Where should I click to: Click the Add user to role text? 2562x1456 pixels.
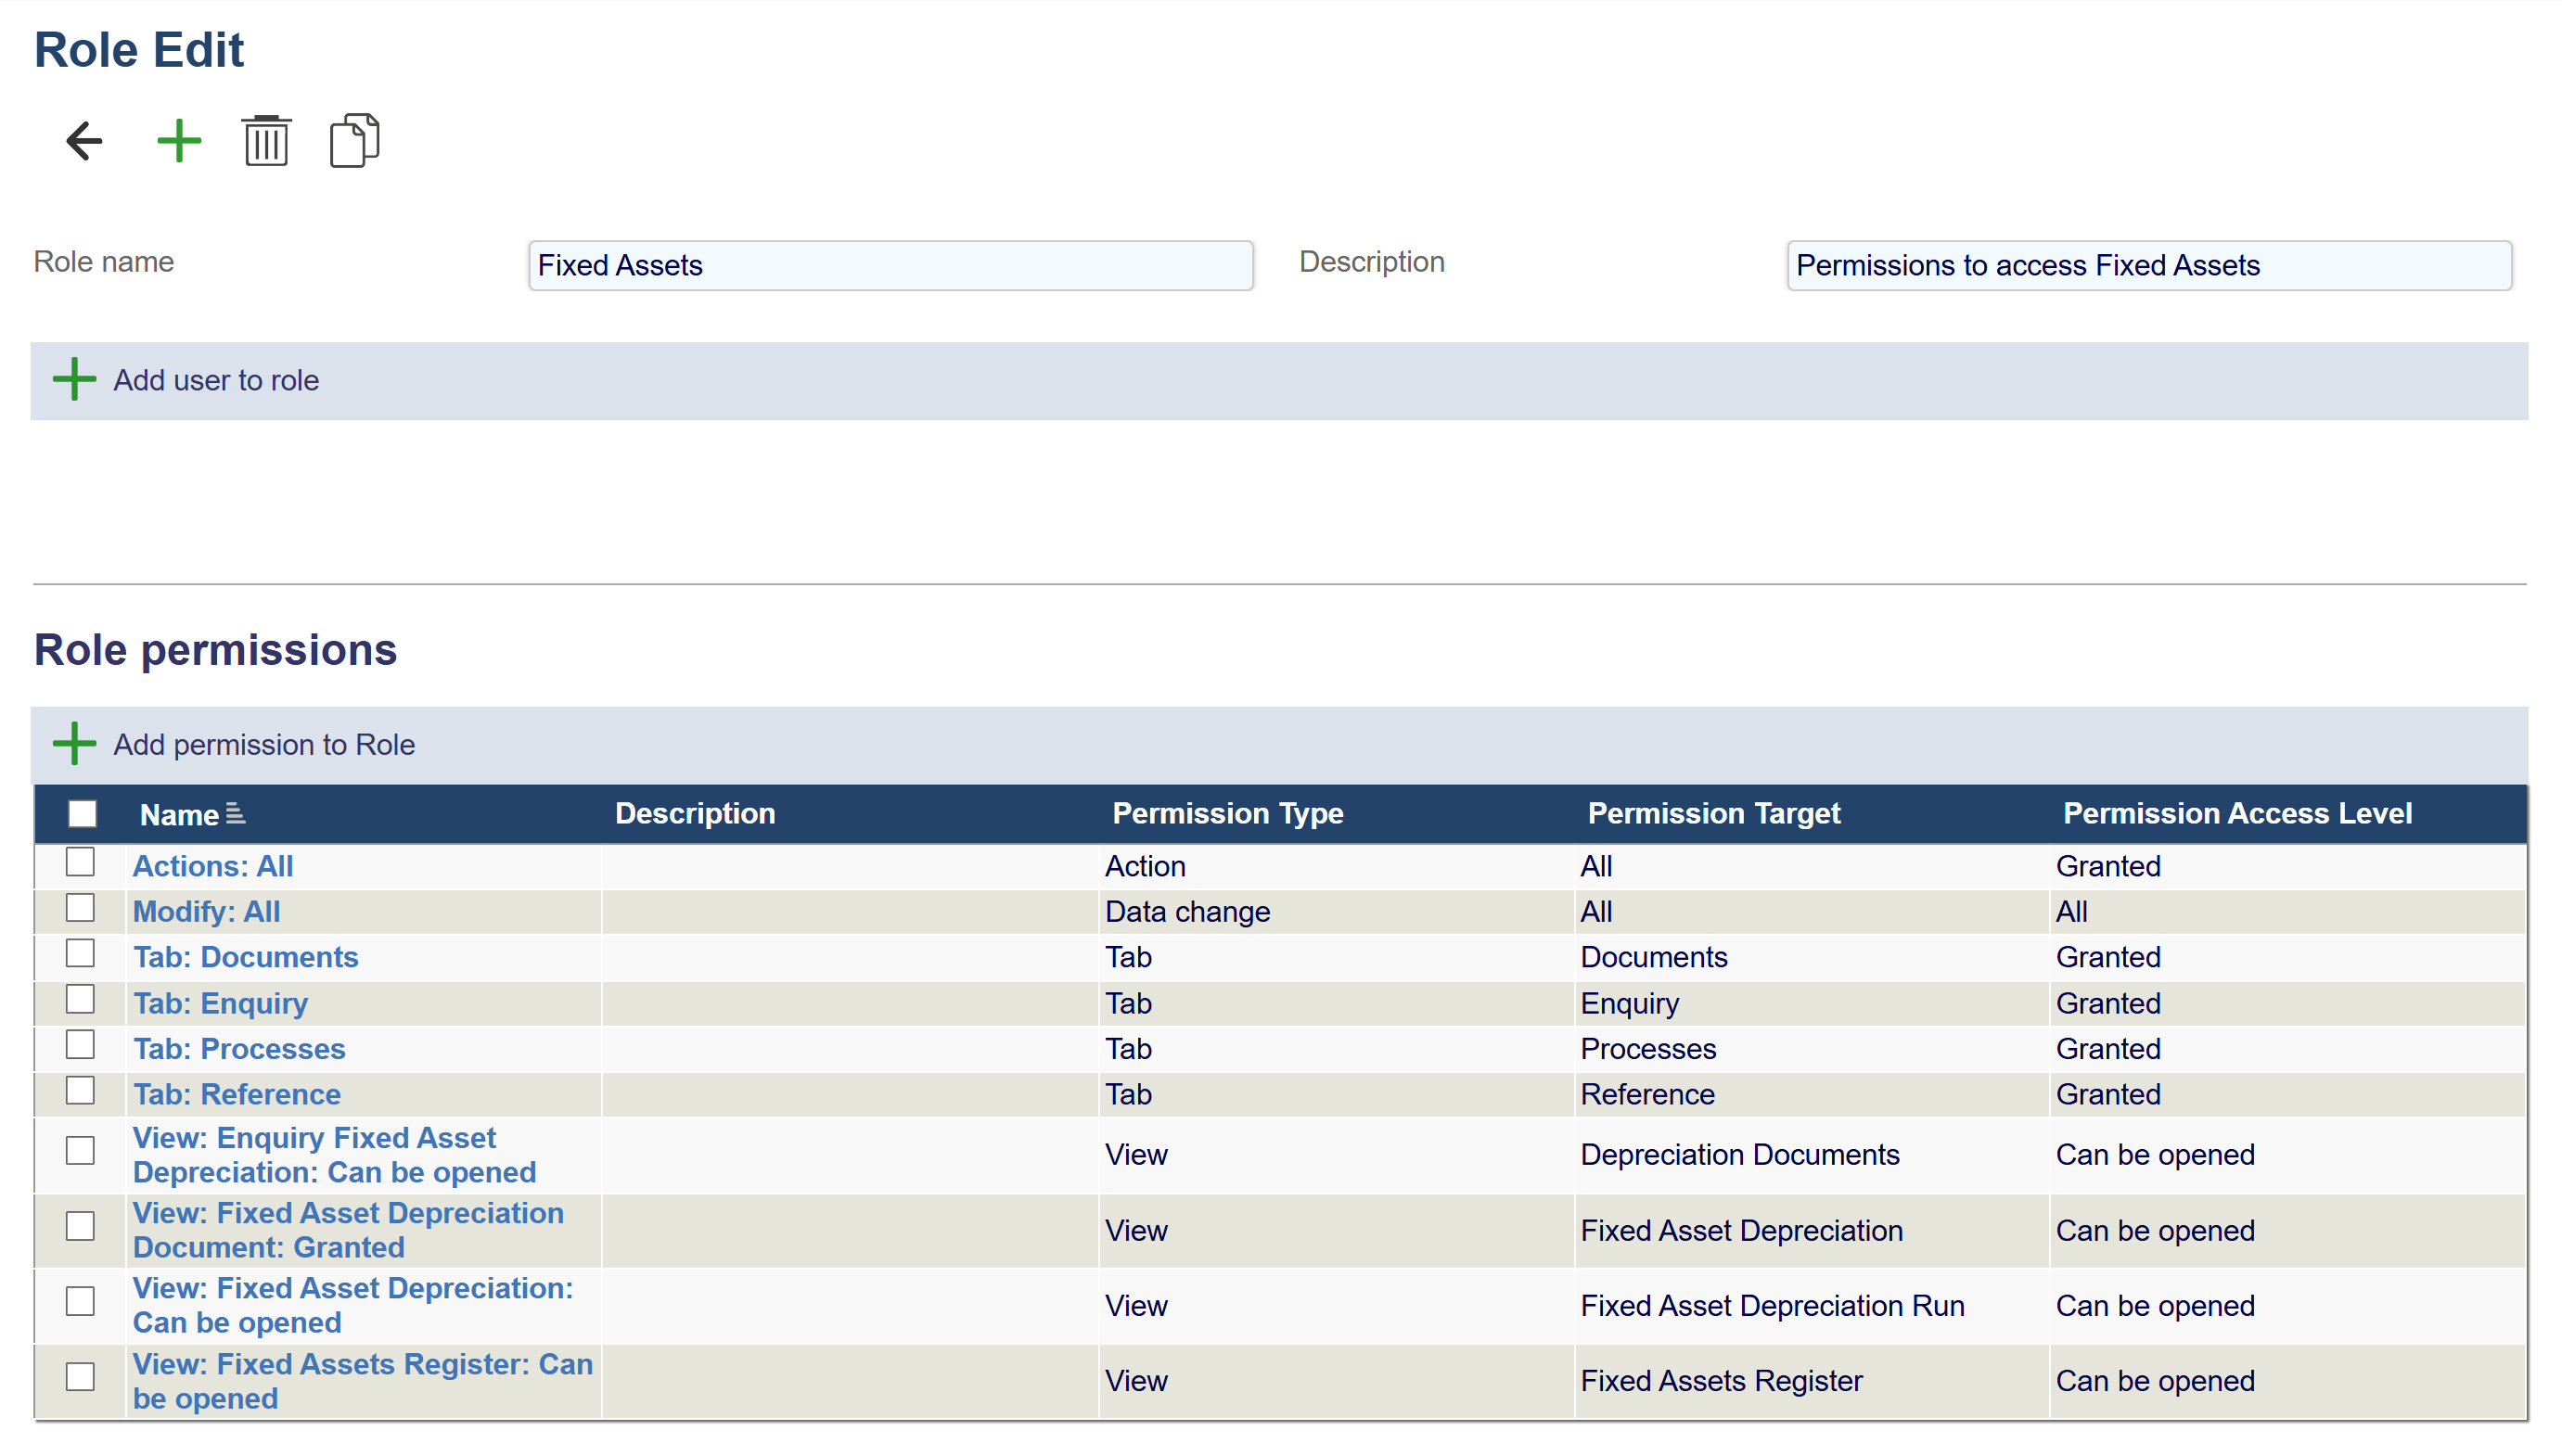[216, 380]
